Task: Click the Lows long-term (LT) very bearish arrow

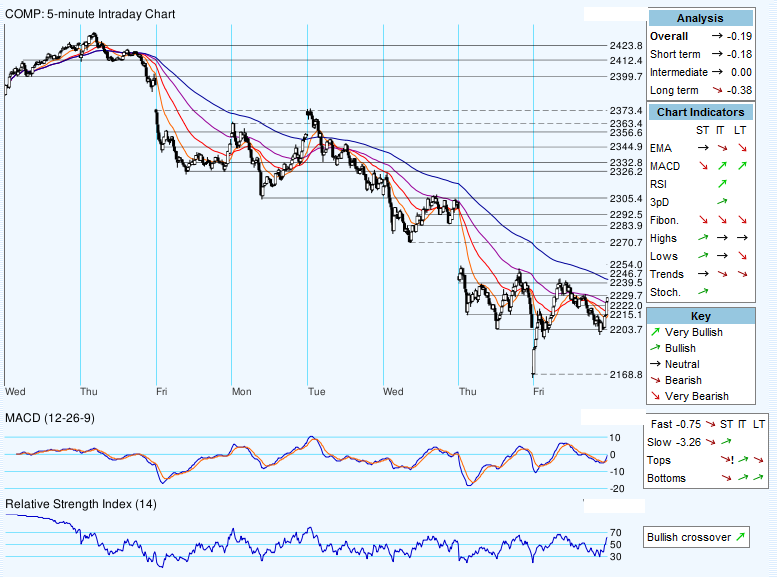Action: 742,256
